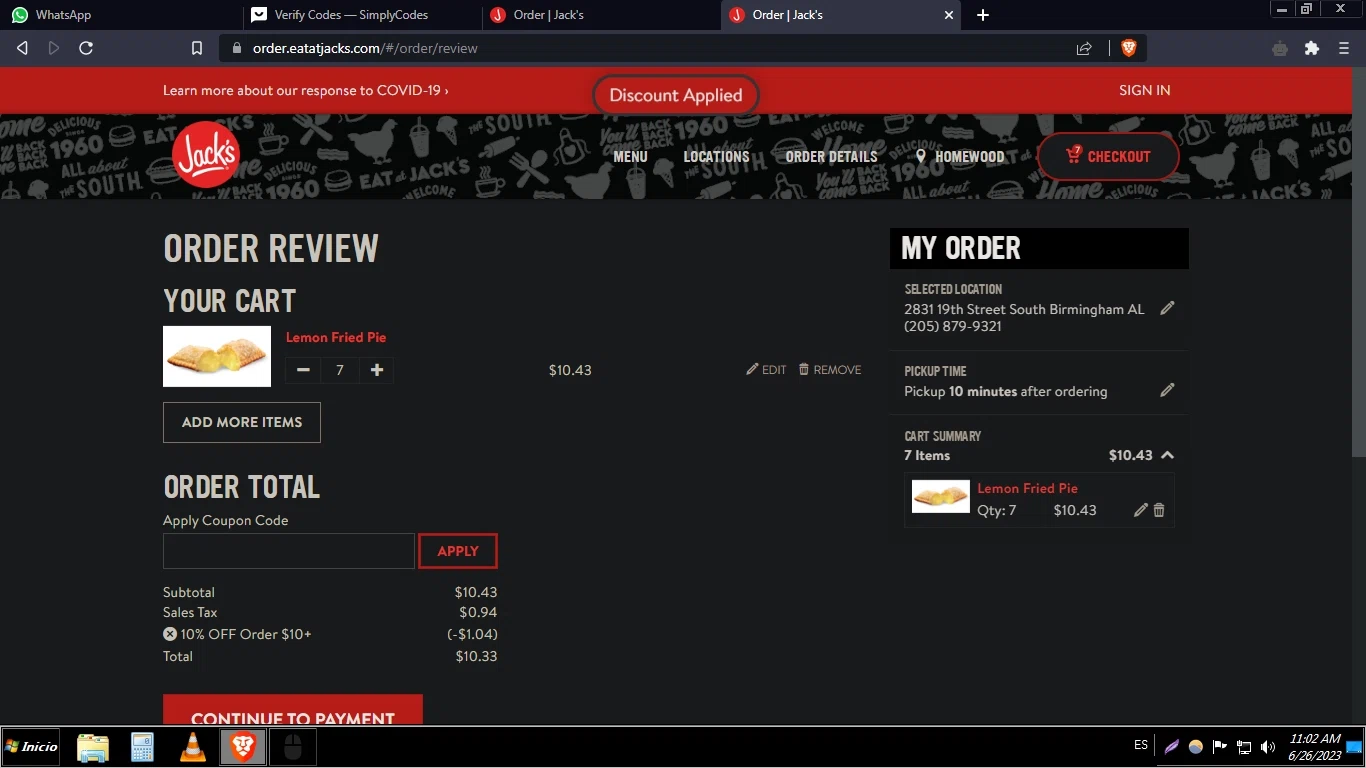This screenshot has width=1366, height=768.
Task: Open the LOCATIONS navigation item
Action: point(716,156)
